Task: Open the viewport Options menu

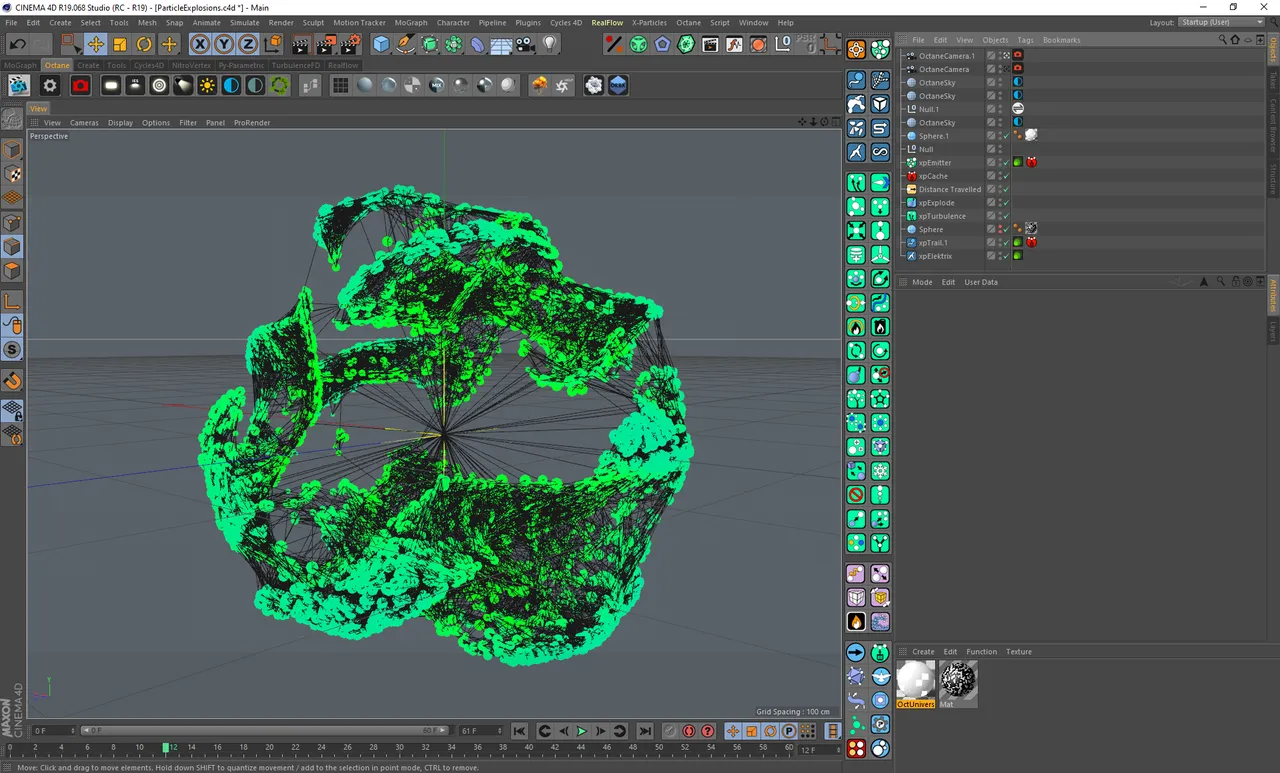Action: (x=156, y=123)
